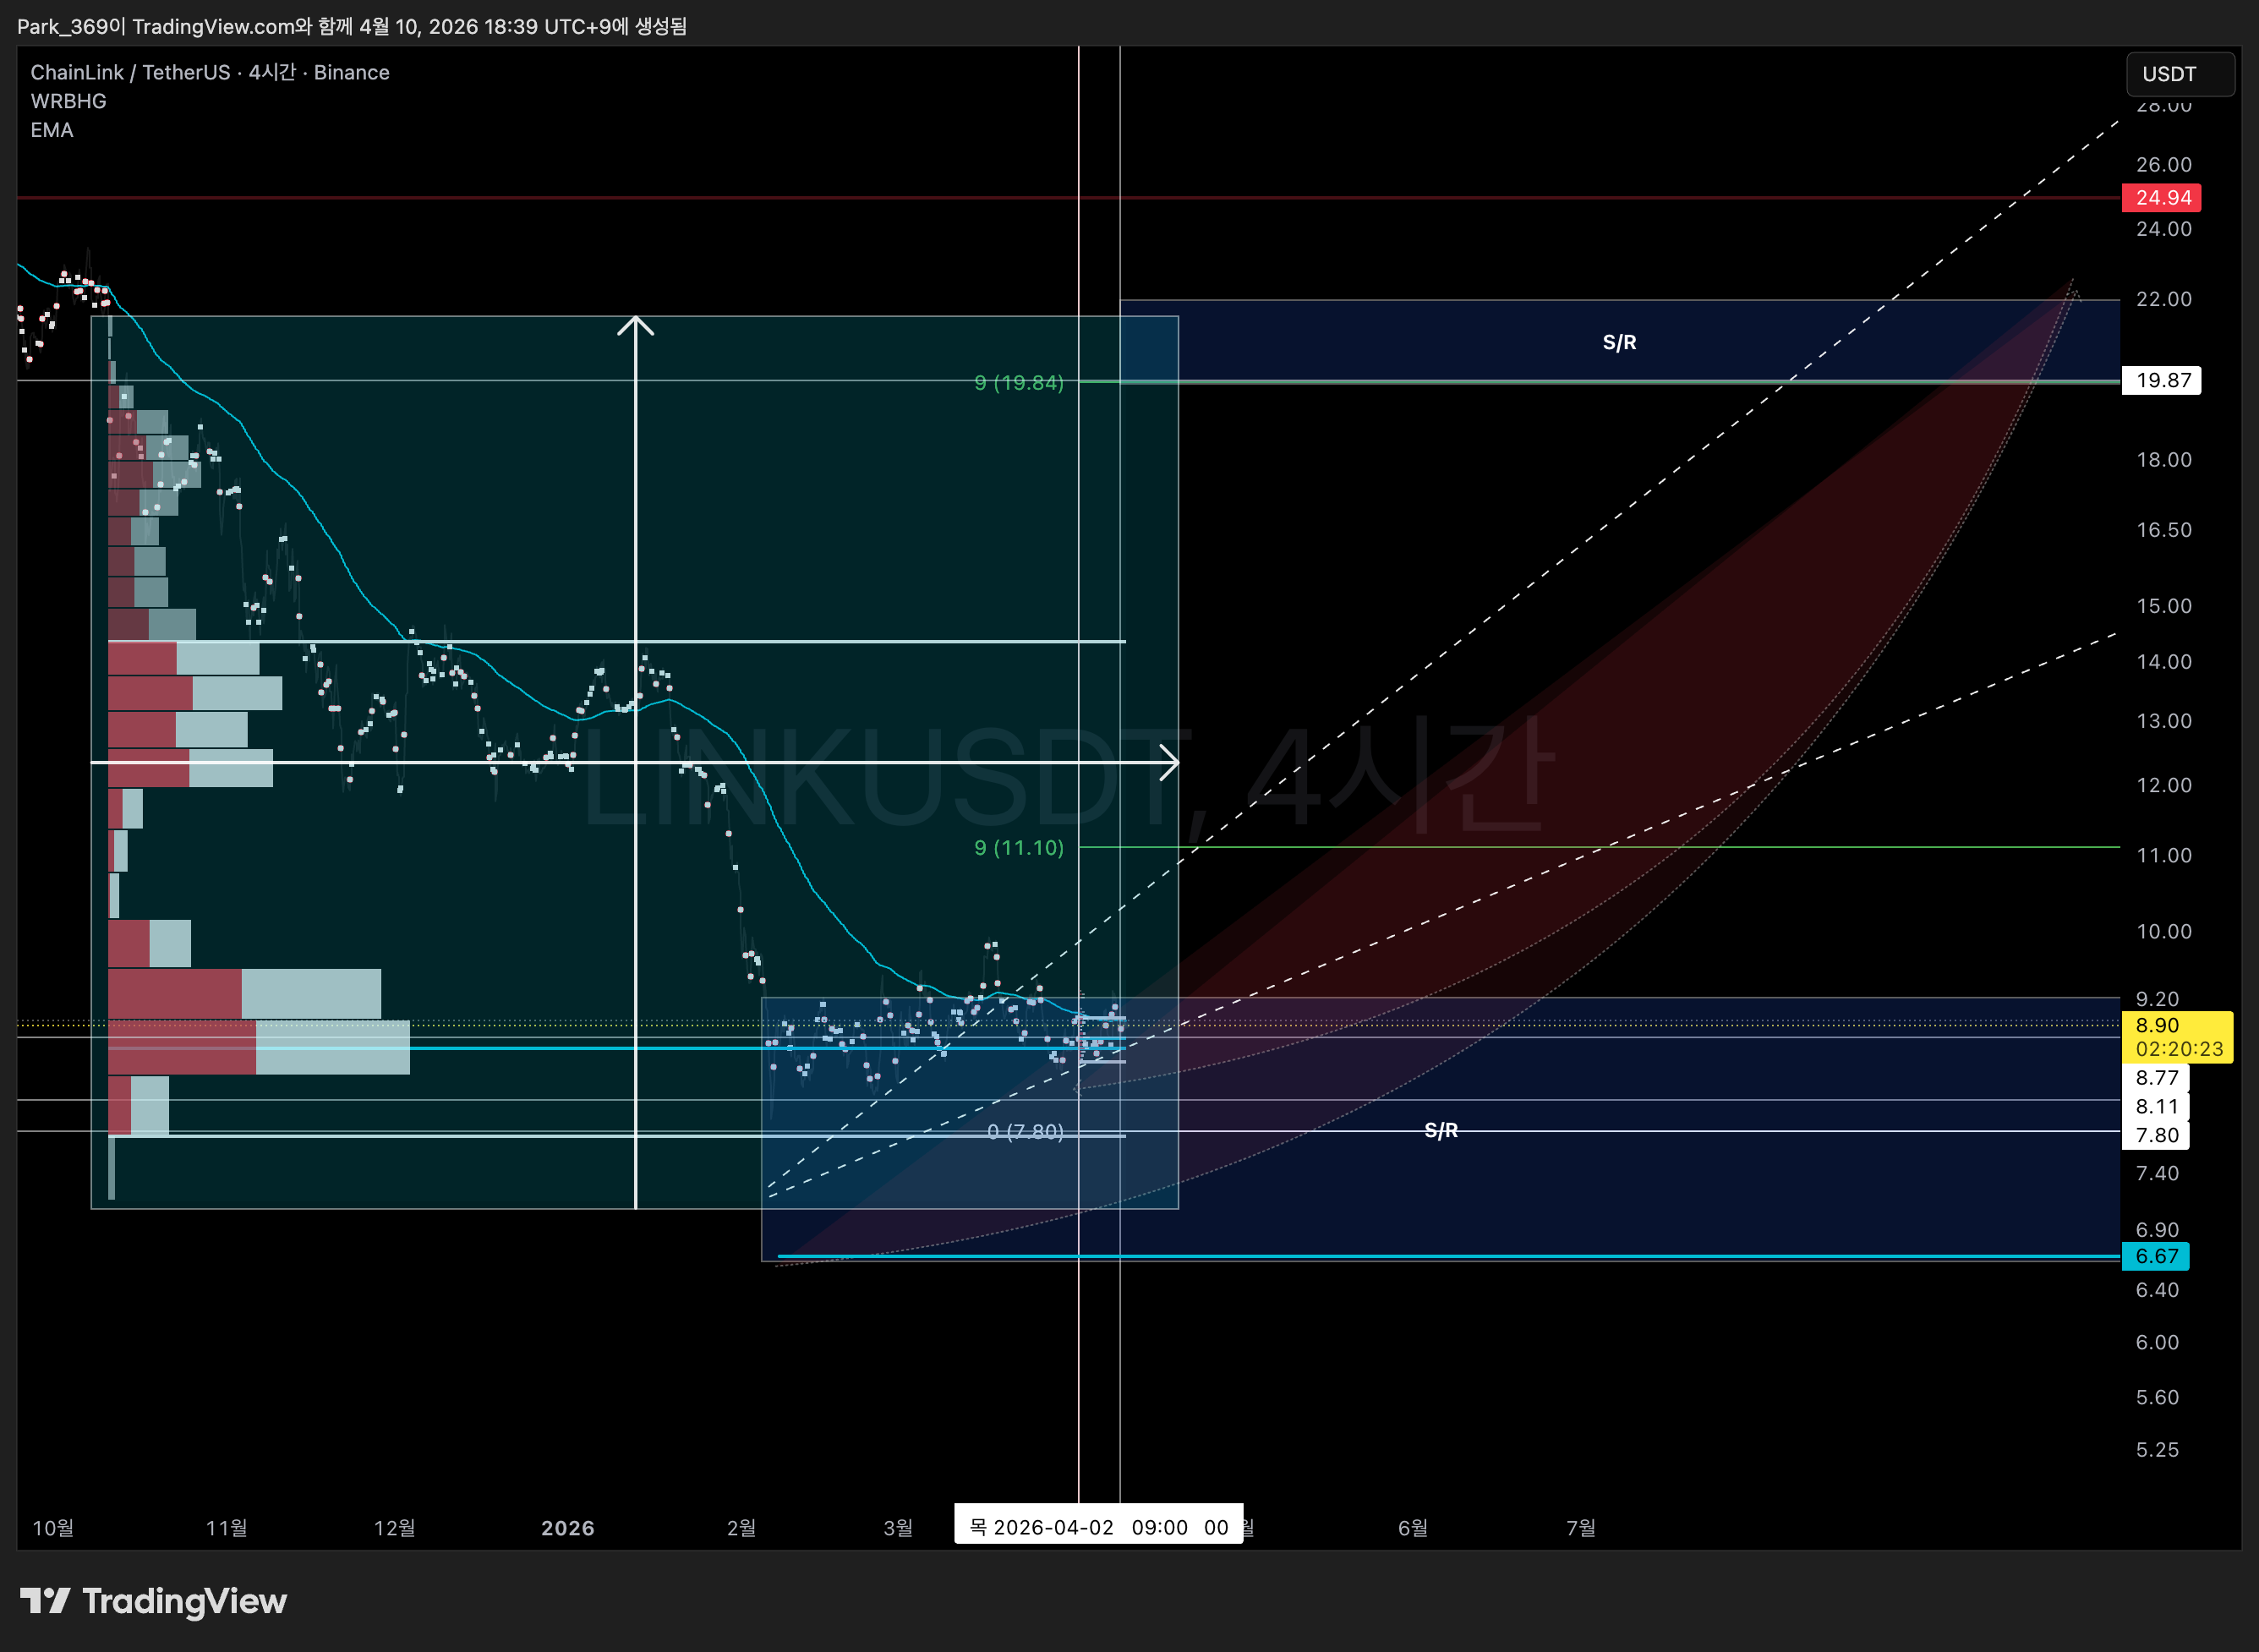Click the 12월 label on time axis
The width and height of the screenshot is (2259, 1652).
pyautogui.click(x=395, y=1528)
